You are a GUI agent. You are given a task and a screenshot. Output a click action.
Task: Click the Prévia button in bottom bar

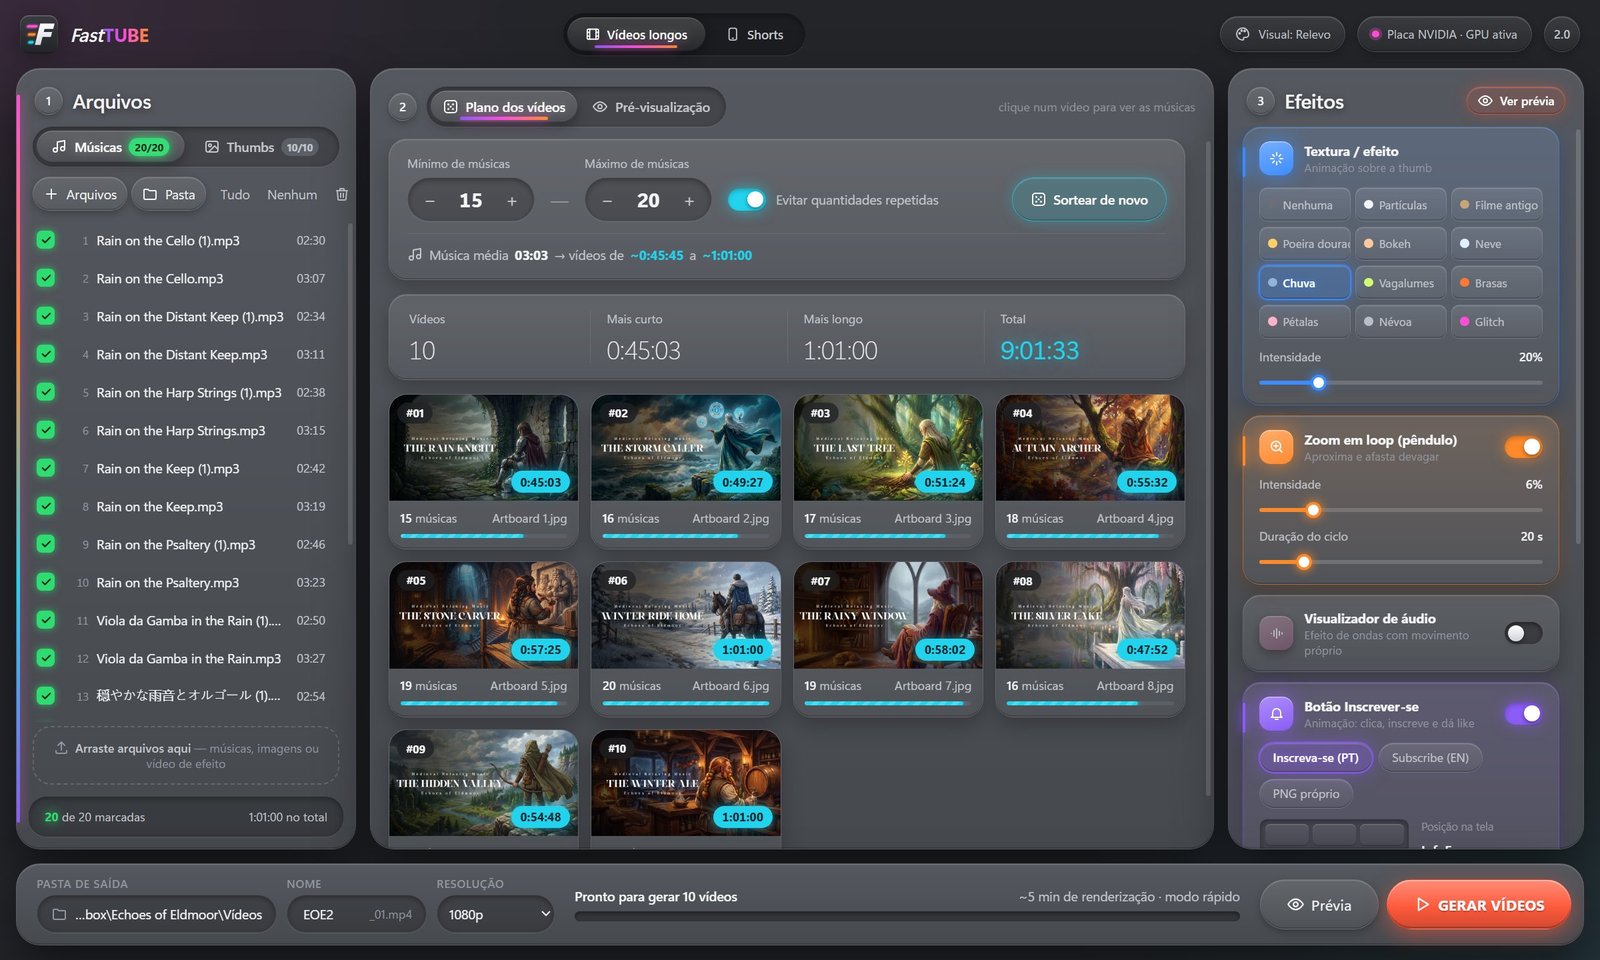1319,905
